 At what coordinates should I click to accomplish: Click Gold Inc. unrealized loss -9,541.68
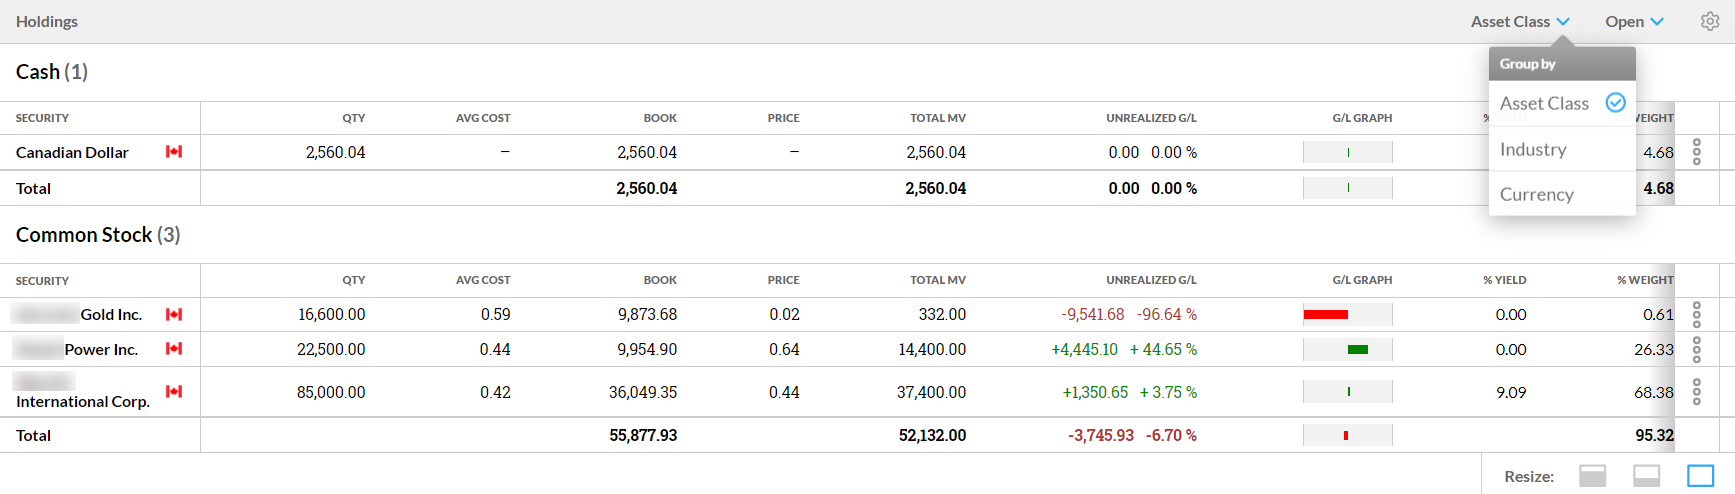1093,314
